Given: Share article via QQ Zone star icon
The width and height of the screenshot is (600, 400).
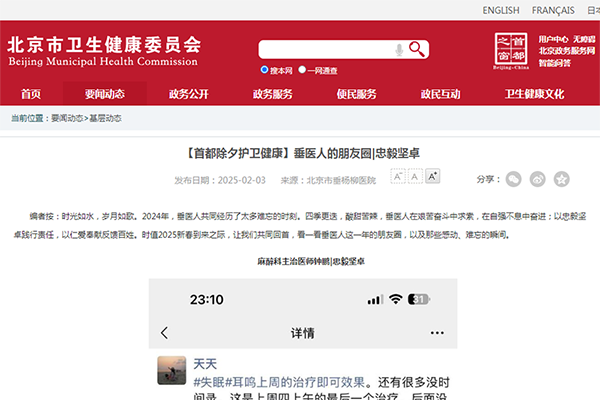Looking at the screenshot, I should (x=562, y=179).
